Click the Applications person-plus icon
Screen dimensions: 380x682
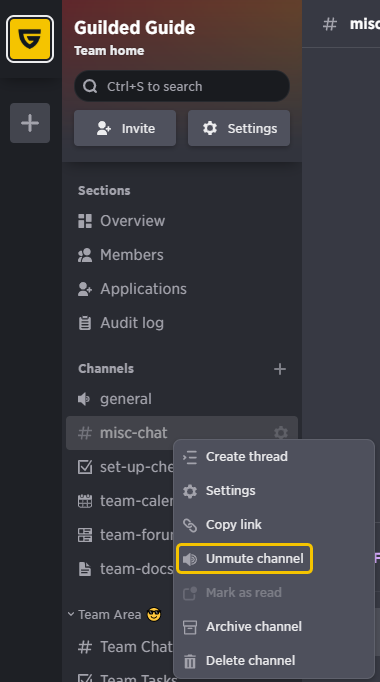[x=85, y=289]
